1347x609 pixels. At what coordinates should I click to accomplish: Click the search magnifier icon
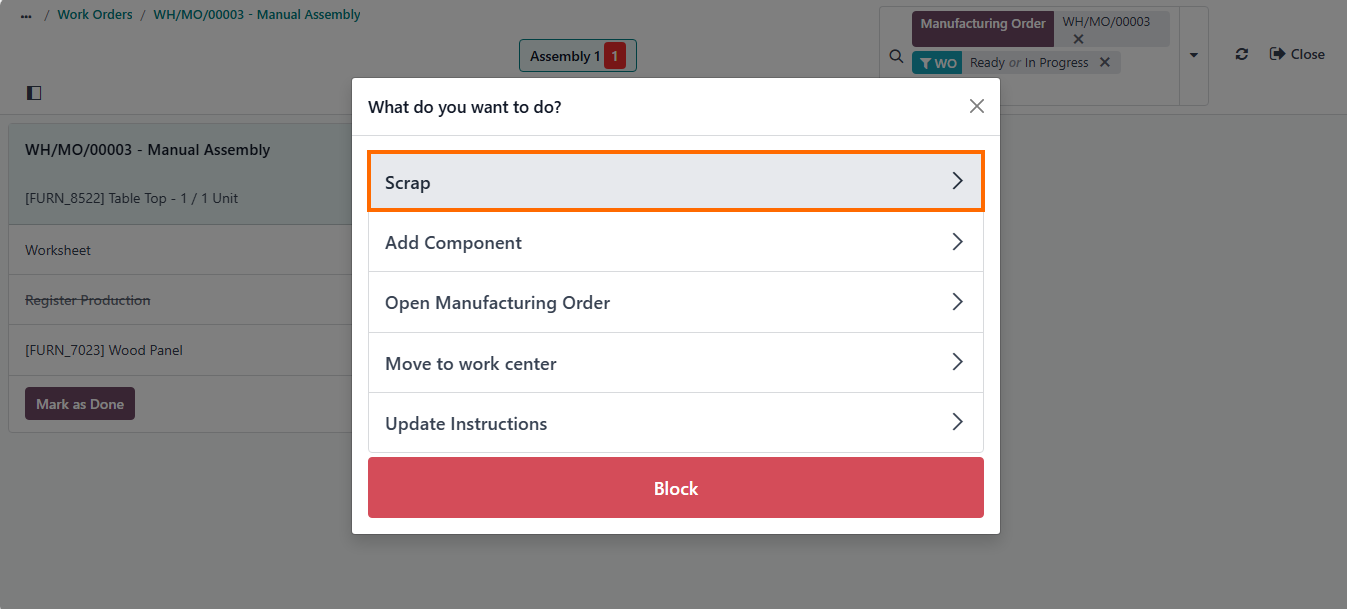click(896, 57)
